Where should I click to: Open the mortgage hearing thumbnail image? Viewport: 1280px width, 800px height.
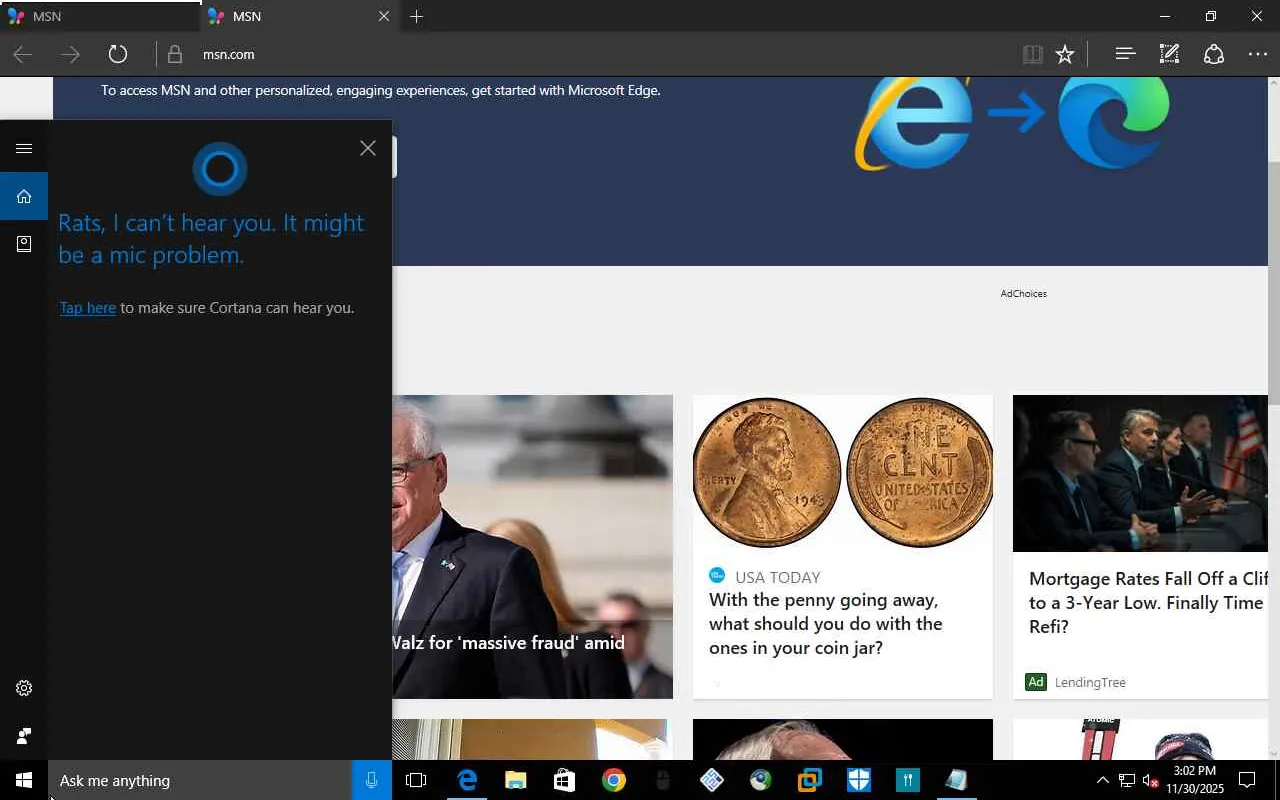(1140, 473)
